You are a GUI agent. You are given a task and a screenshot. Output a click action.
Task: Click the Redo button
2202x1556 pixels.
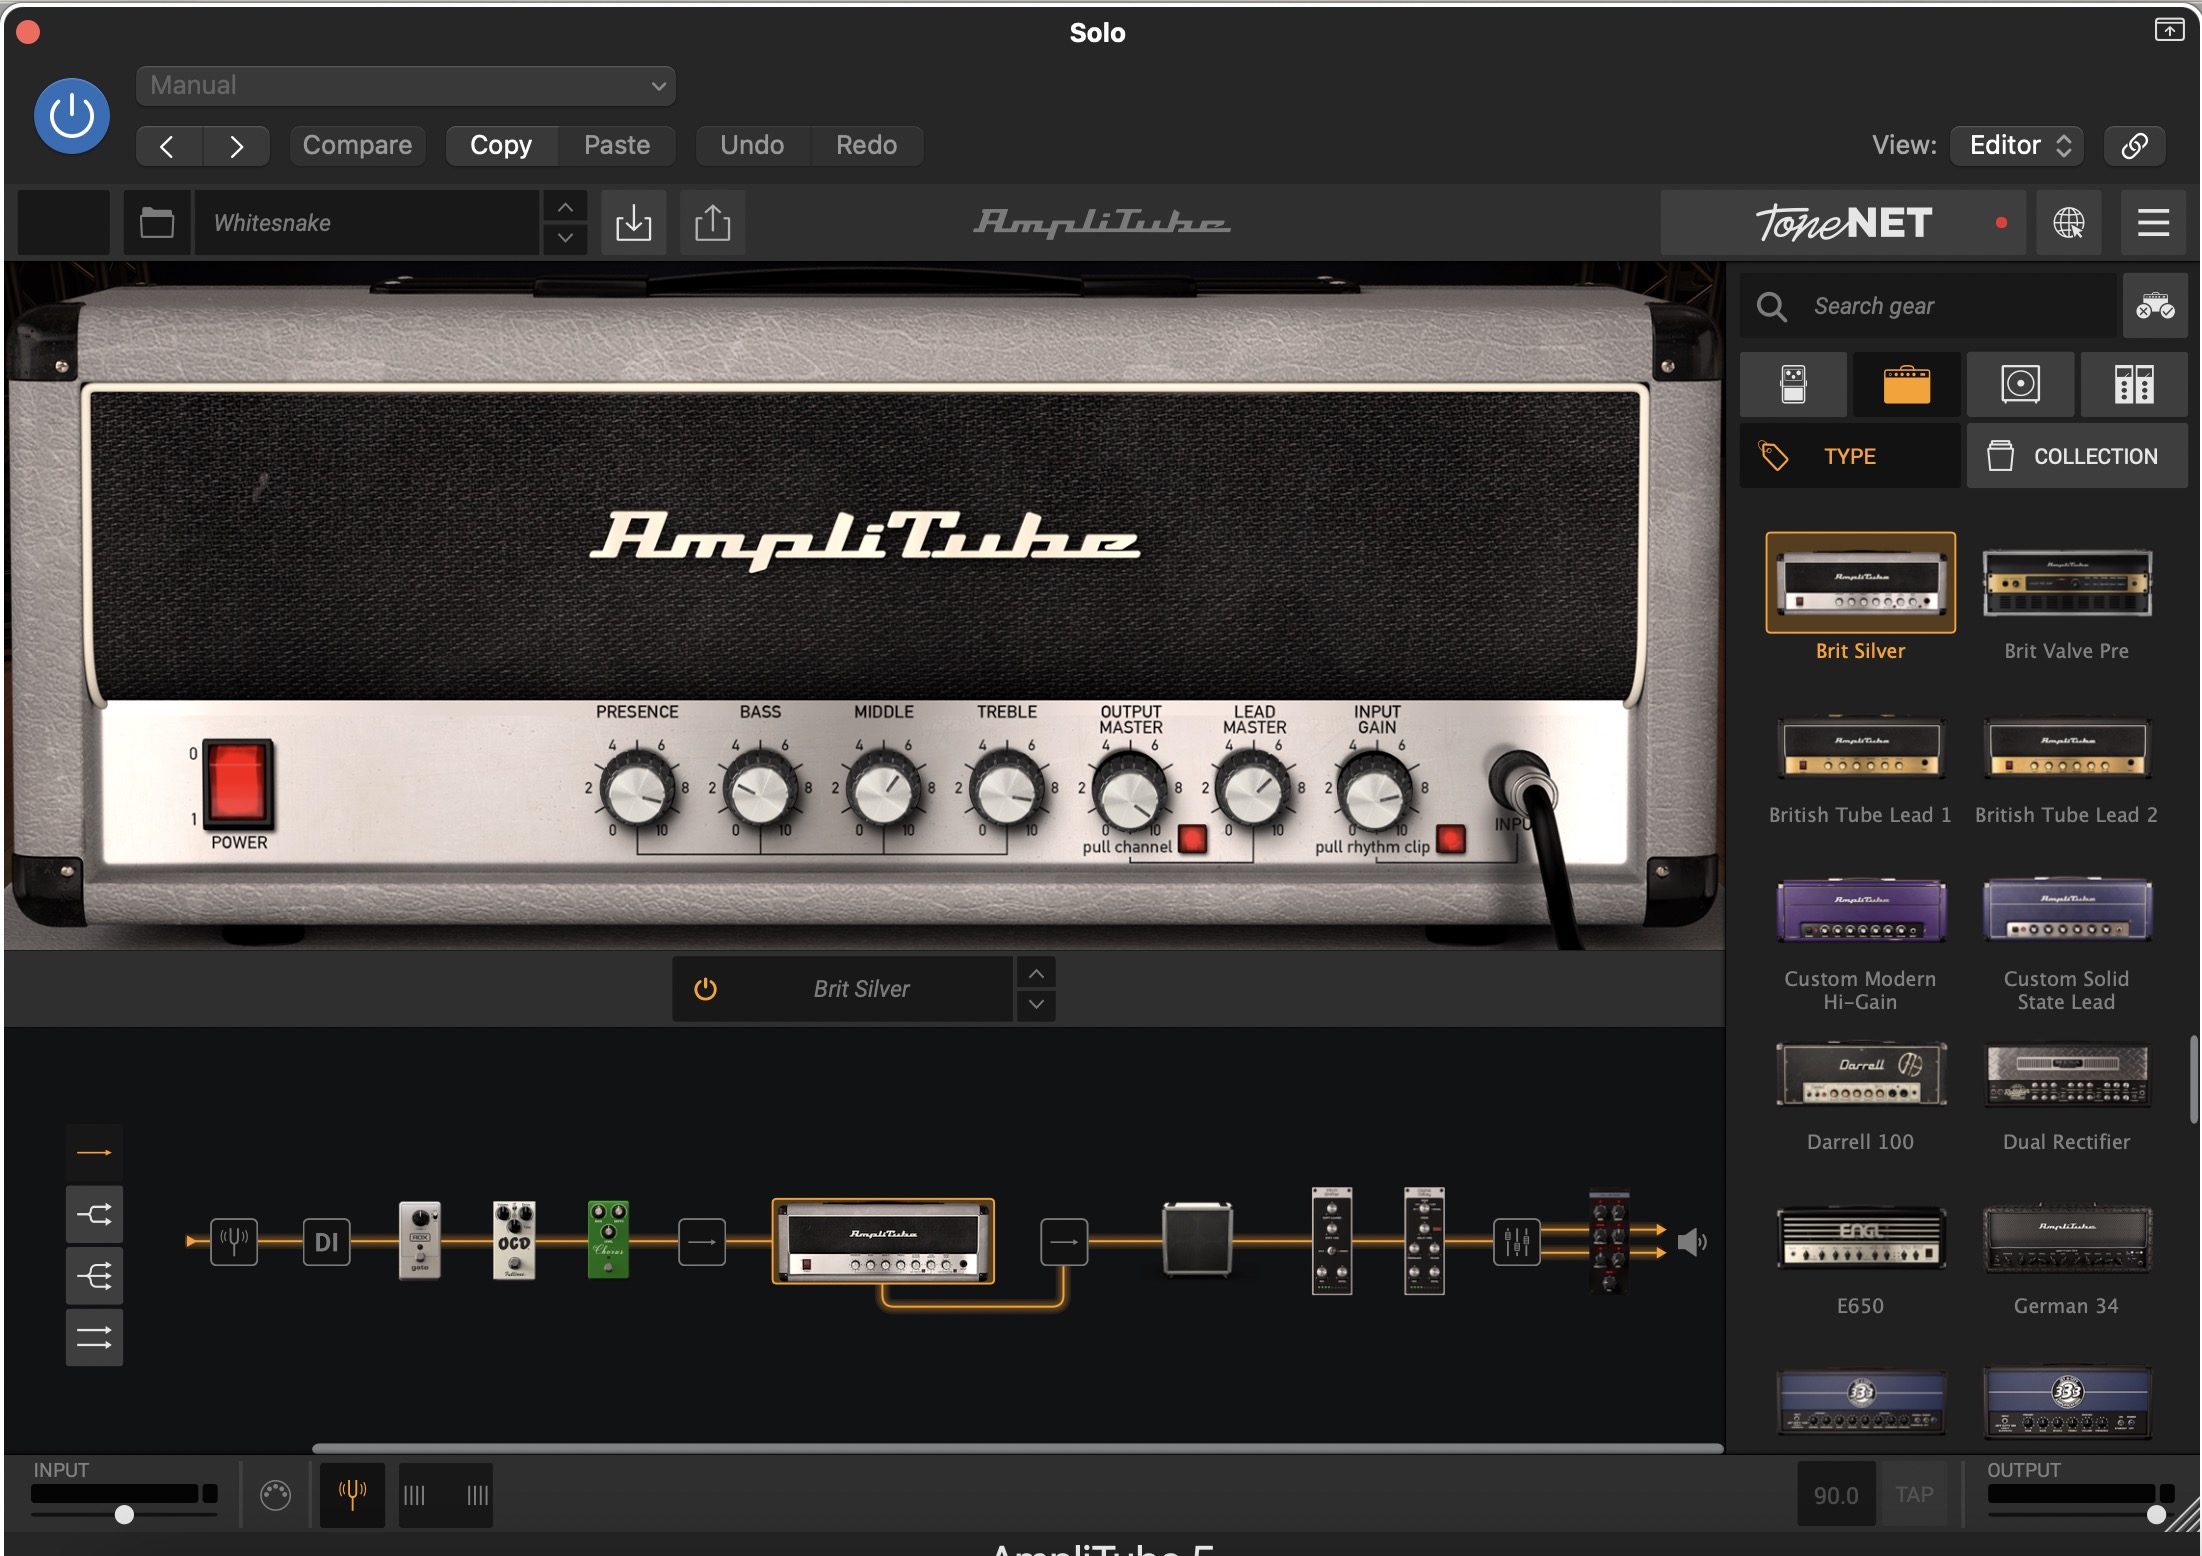[x=866, y=145]
